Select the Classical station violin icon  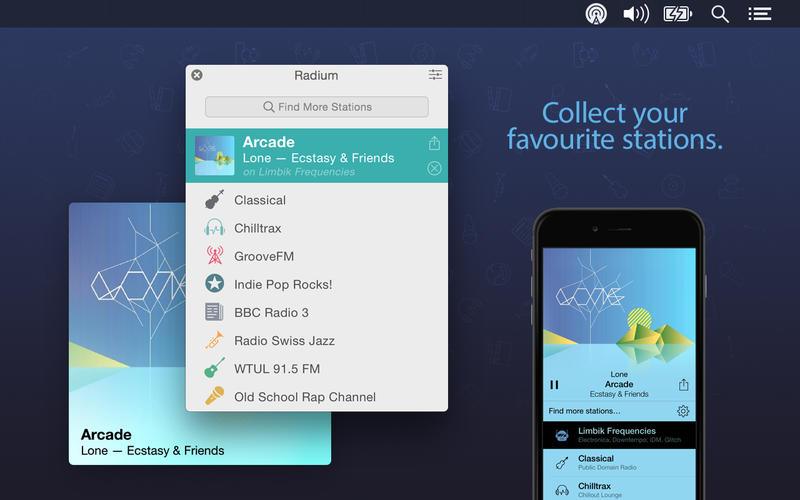point(214,199)
